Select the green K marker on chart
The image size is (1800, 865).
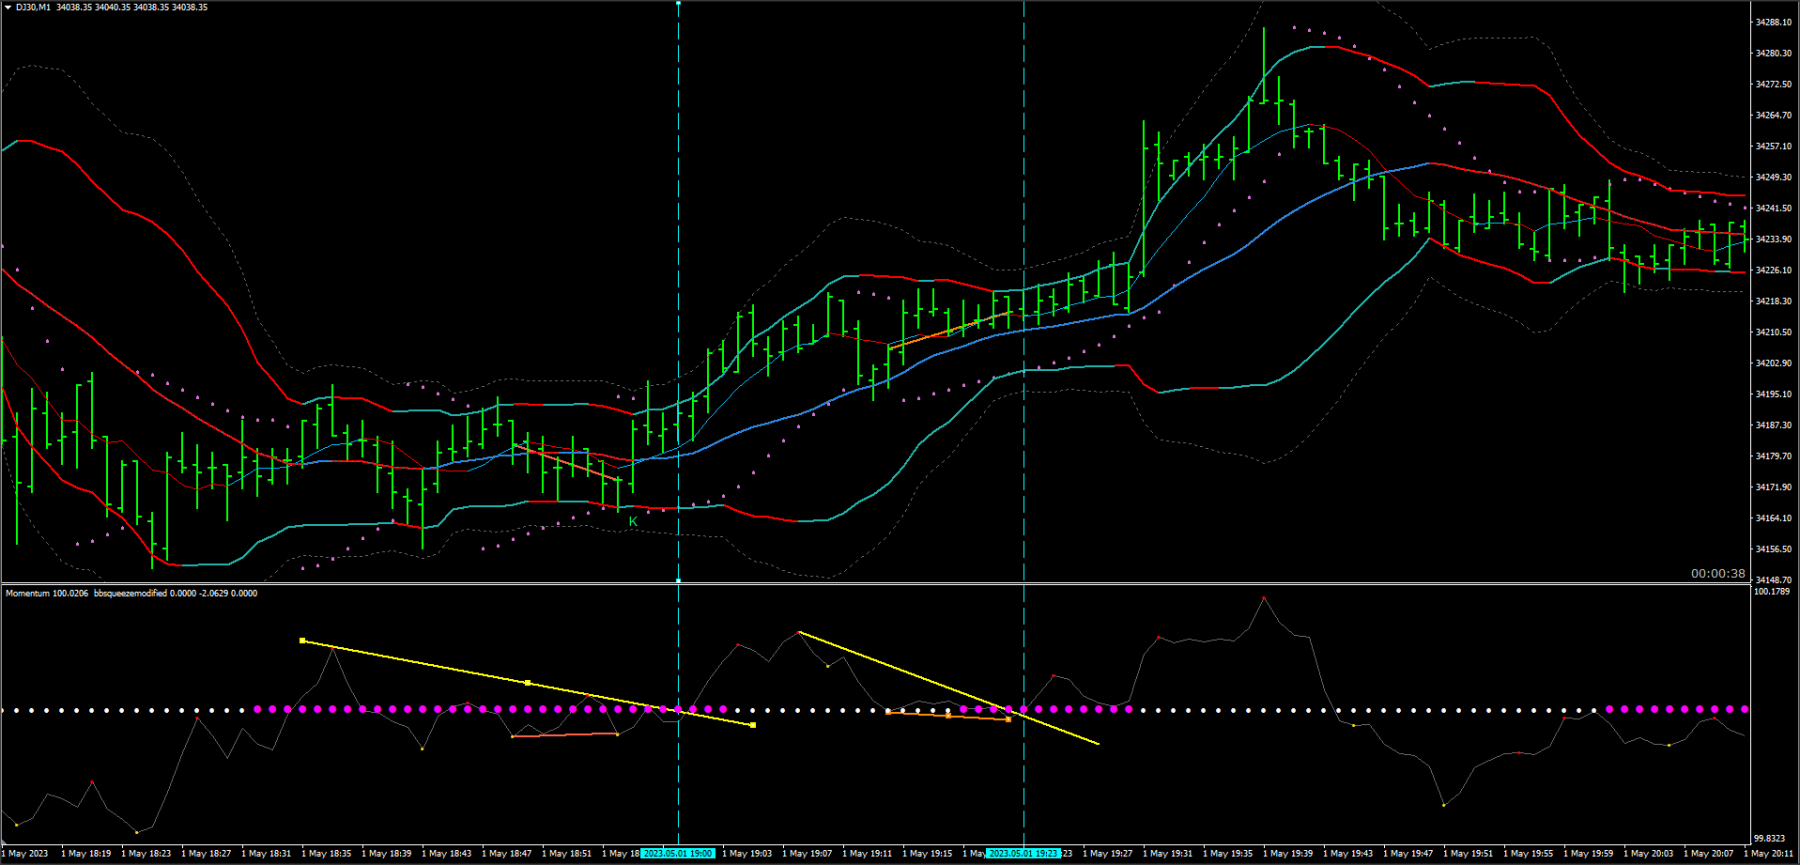(x=633, y=521)
